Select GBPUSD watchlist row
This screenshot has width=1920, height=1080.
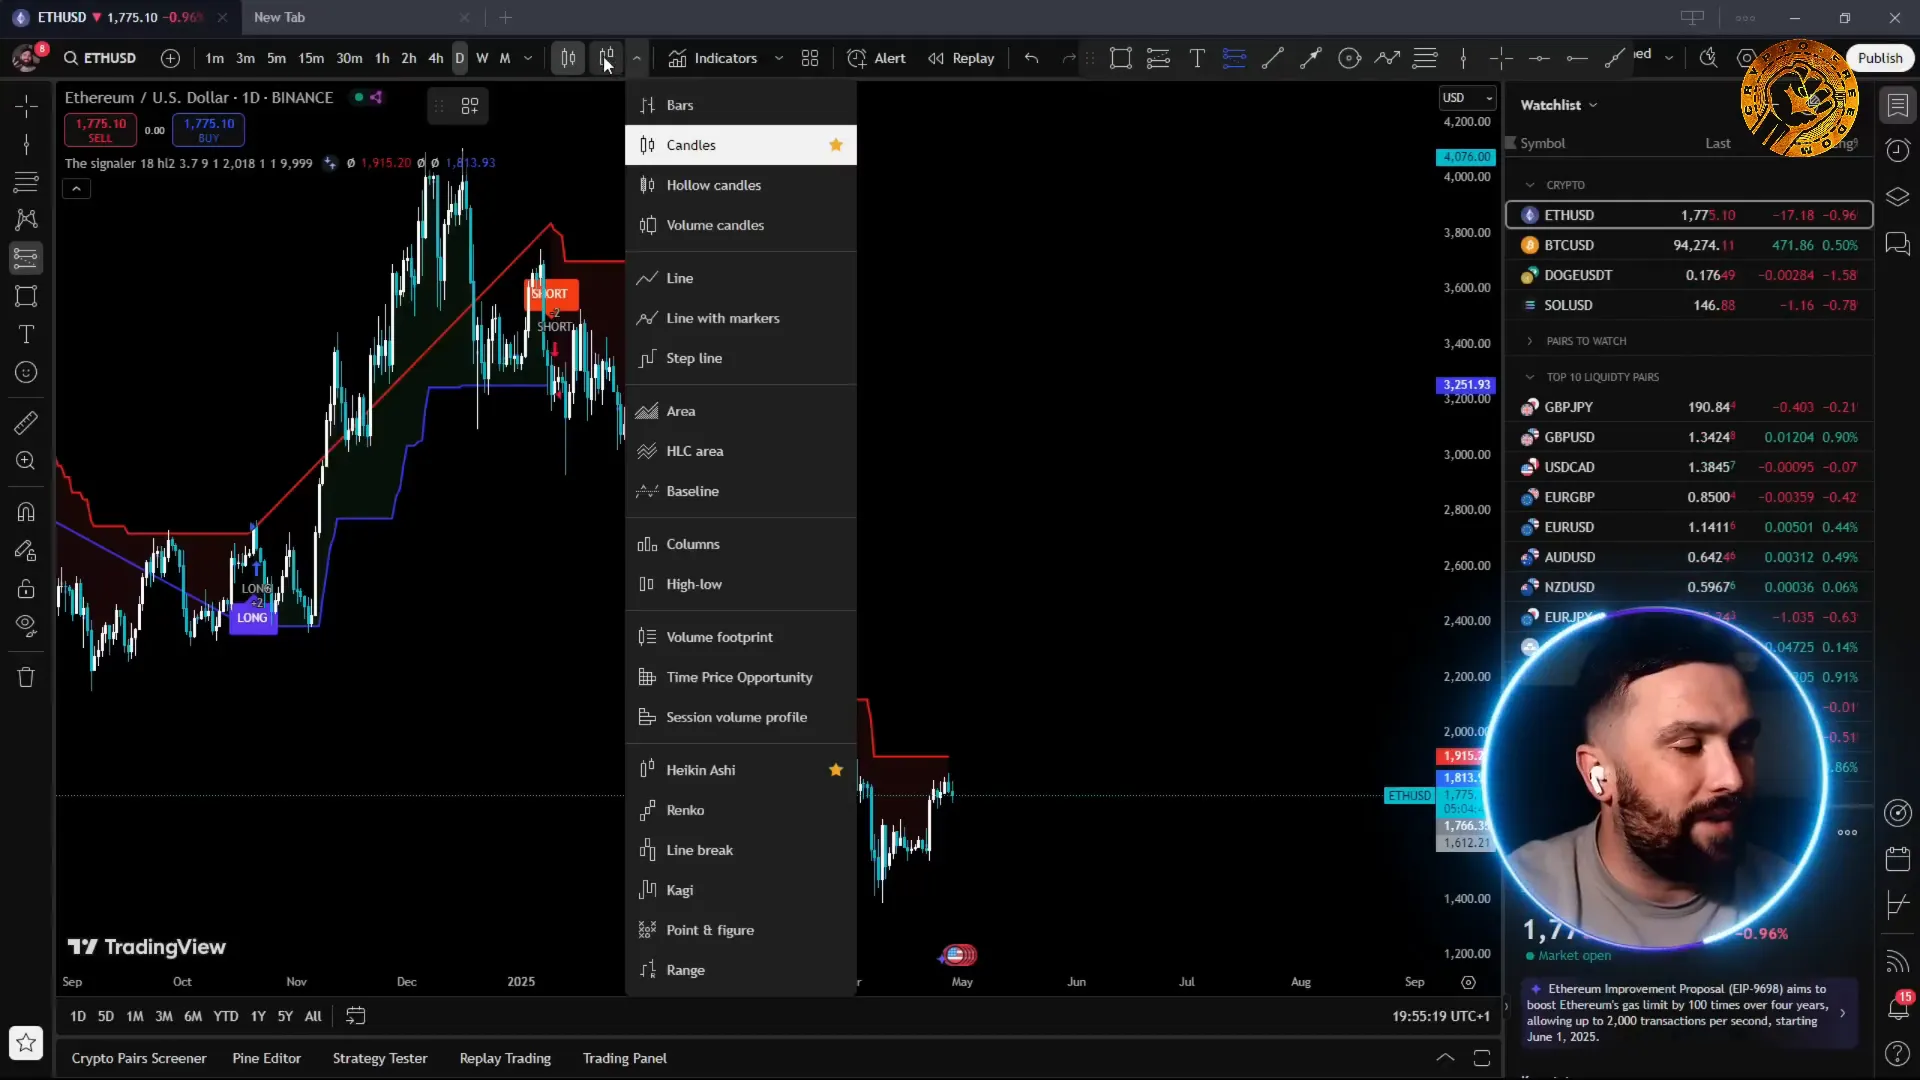(x=1689, y=437)
